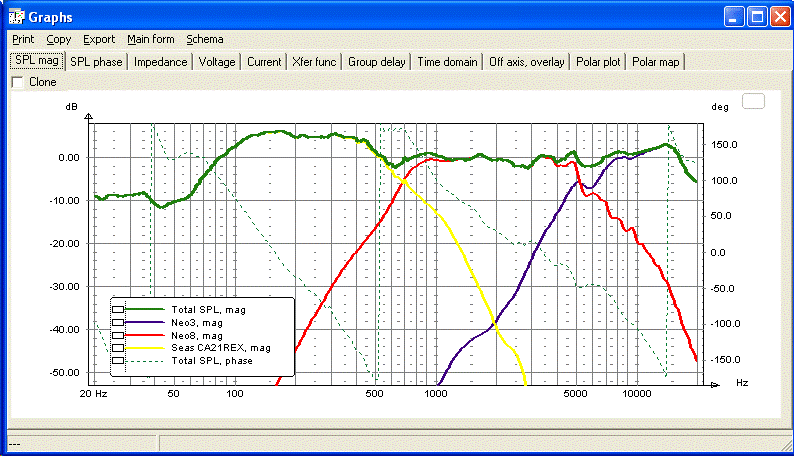Click the 'Neo8, mag' legend label

[196, 336]
